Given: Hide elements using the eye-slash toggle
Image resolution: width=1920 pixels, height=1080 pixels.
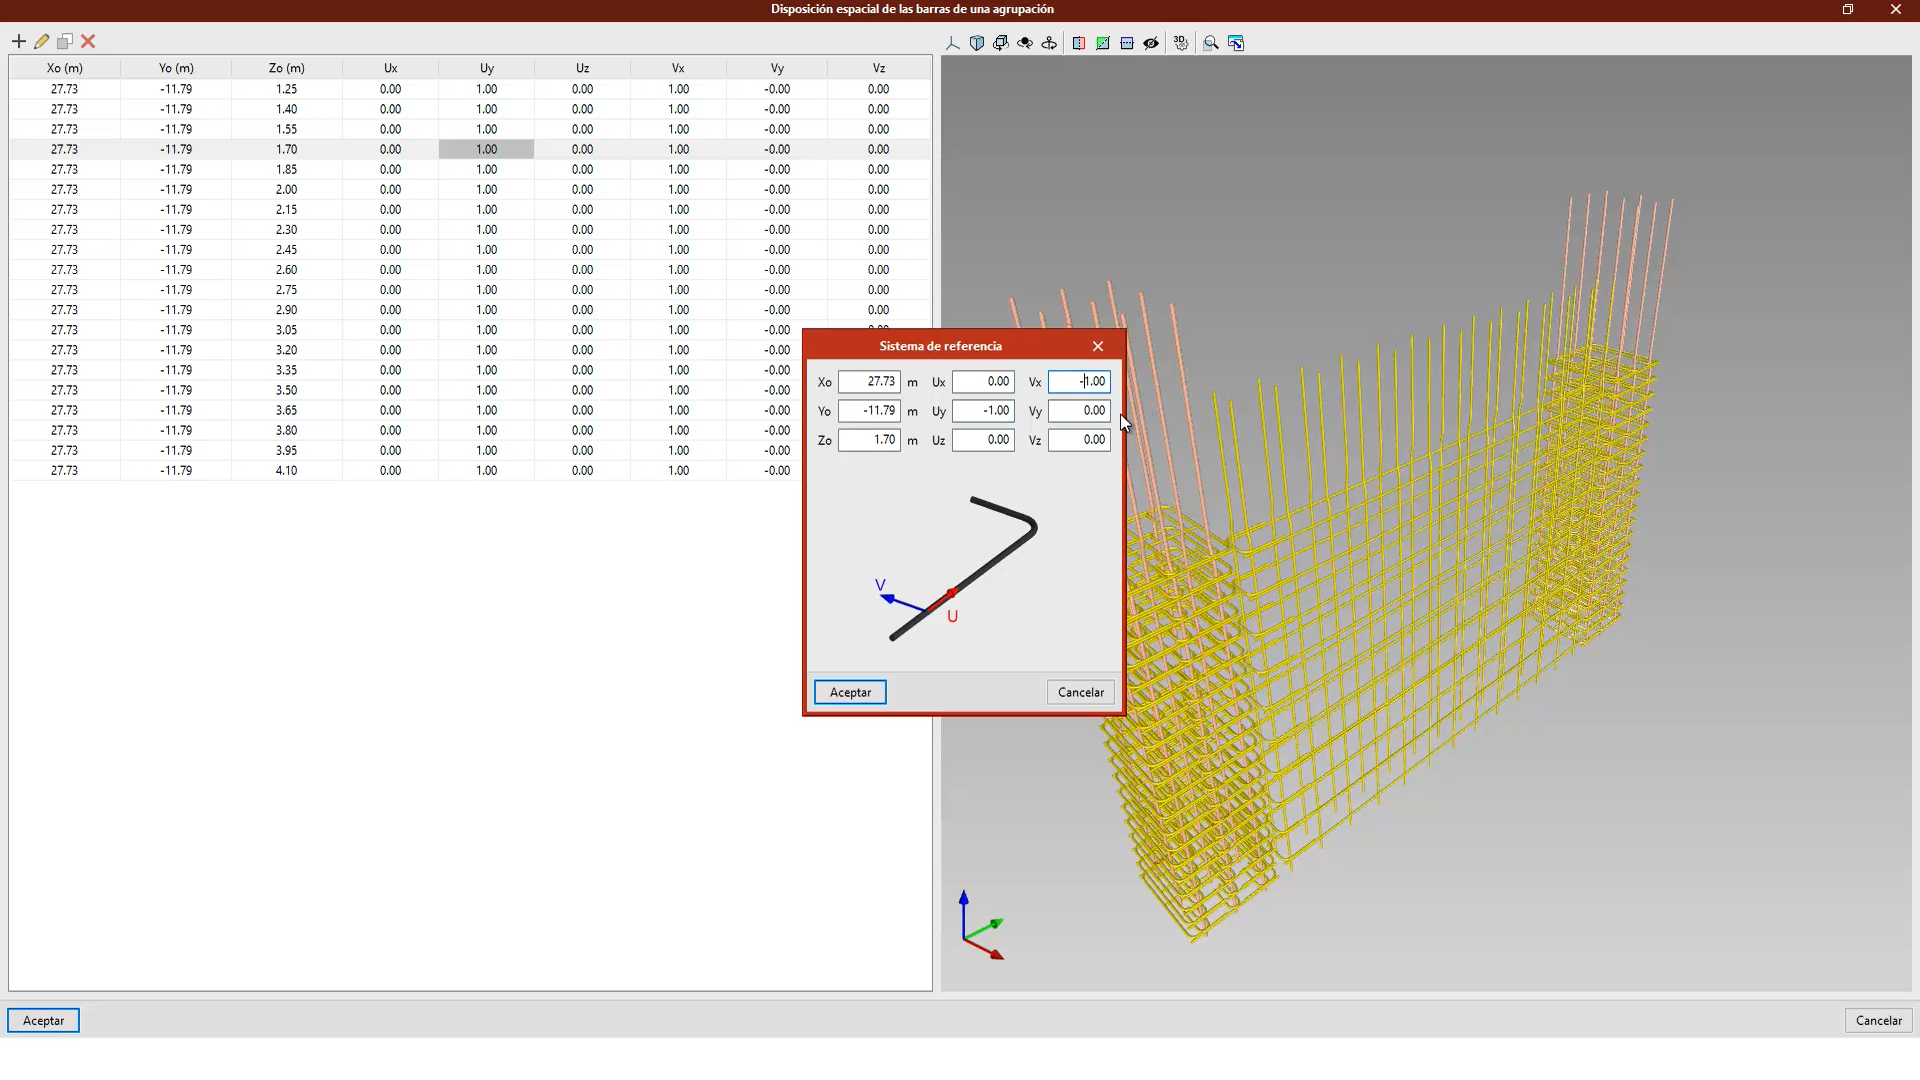Looking at the screenshot, I should pyautogui.click(x=1151, y=43).
